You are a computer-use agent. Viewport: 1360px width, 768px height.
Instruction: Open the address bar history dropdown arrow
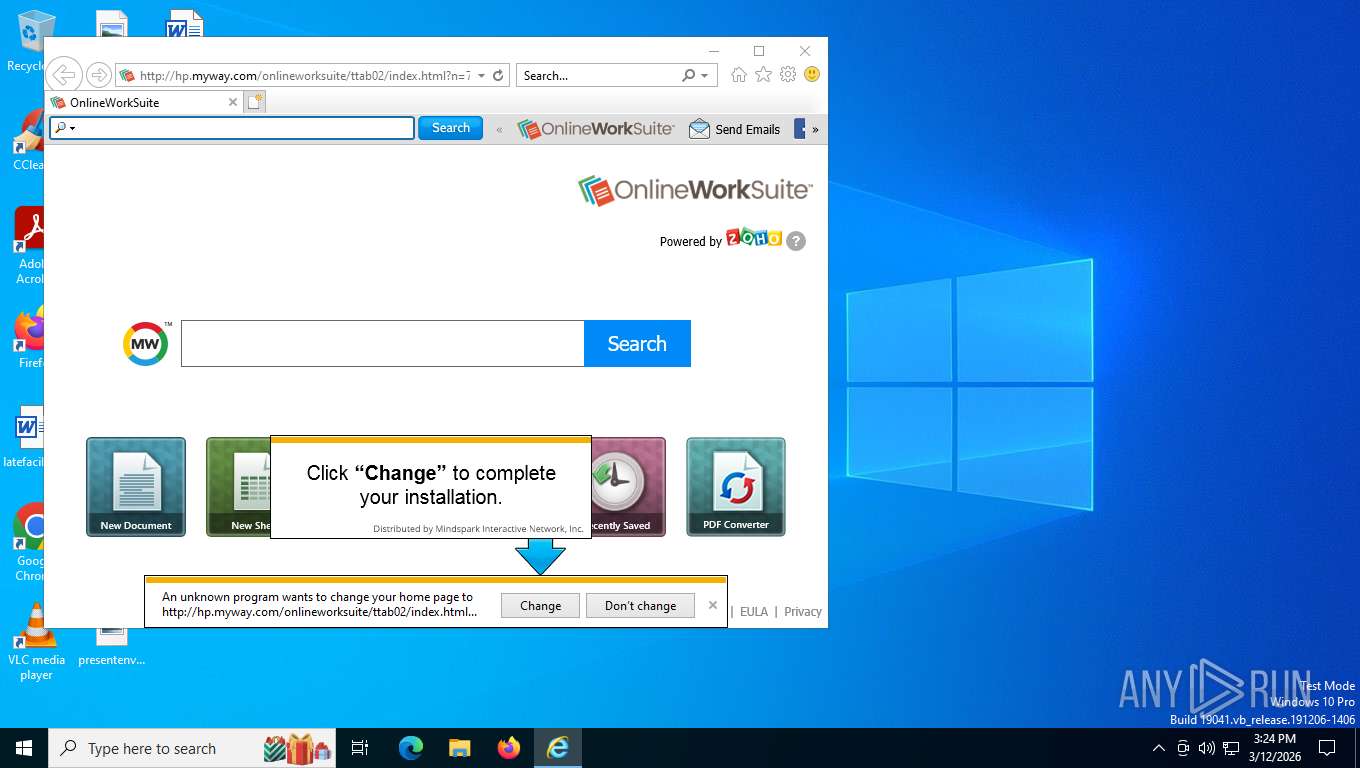pyautogui.click(x=481, y=75)
